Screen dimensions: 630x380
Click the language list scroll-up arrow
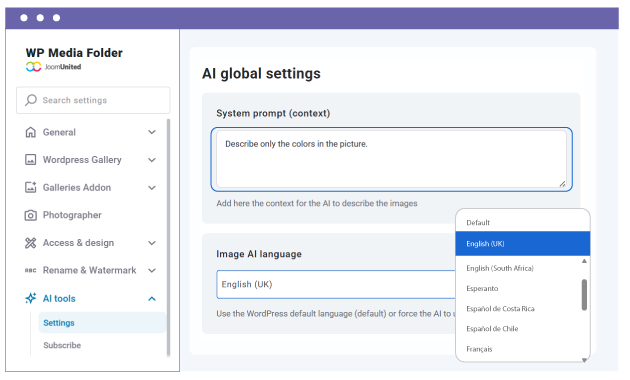(584, 261)
